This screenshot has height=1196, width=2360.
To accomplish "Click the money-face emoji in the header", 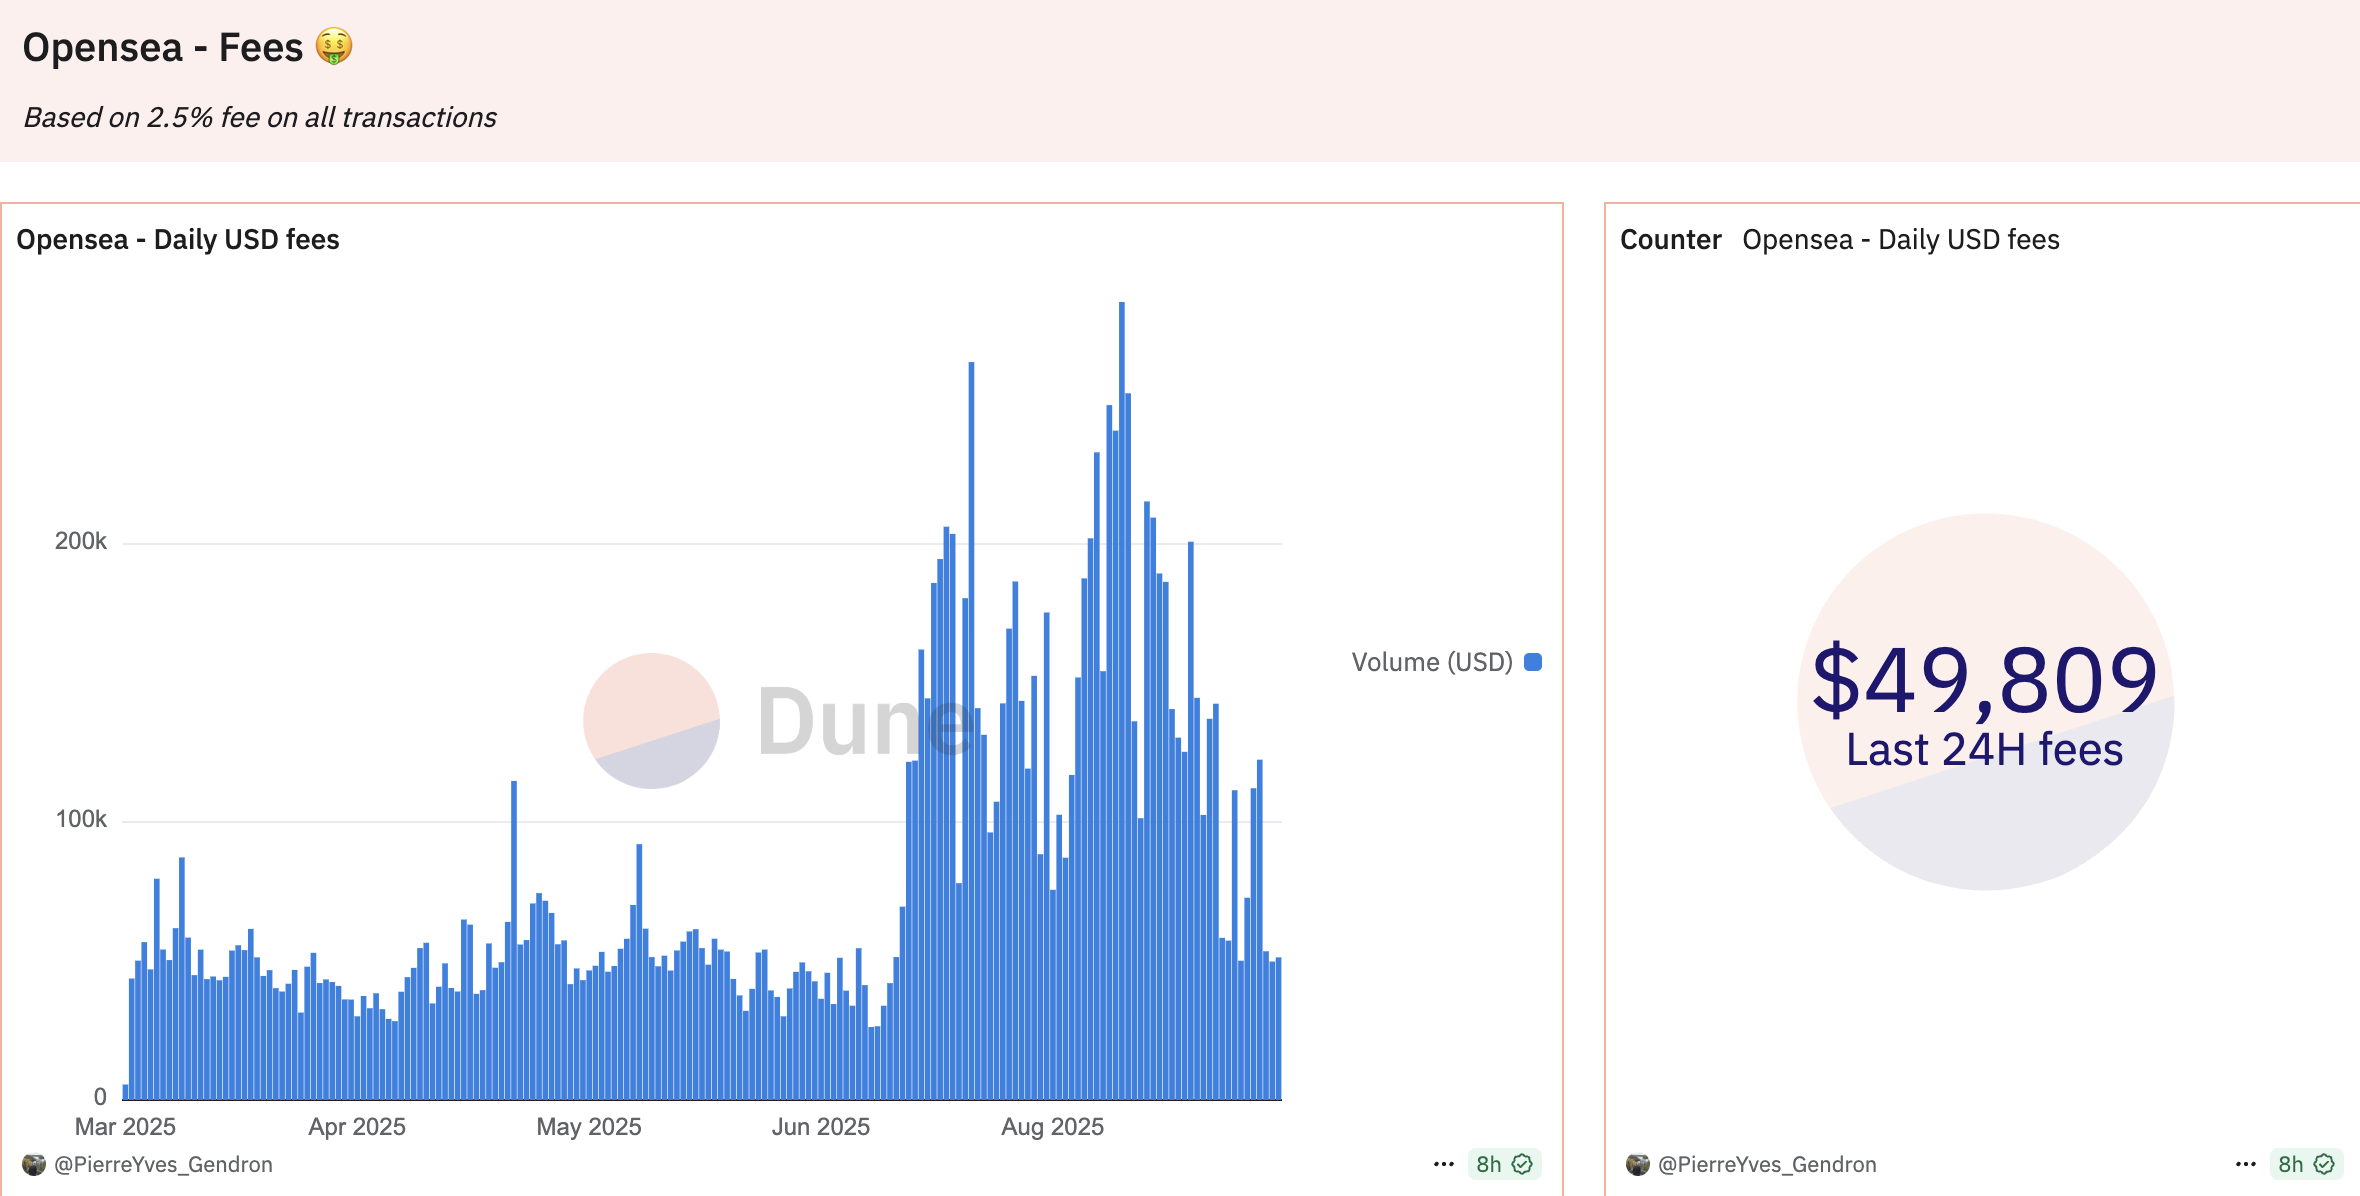I will tap(334, 47).
